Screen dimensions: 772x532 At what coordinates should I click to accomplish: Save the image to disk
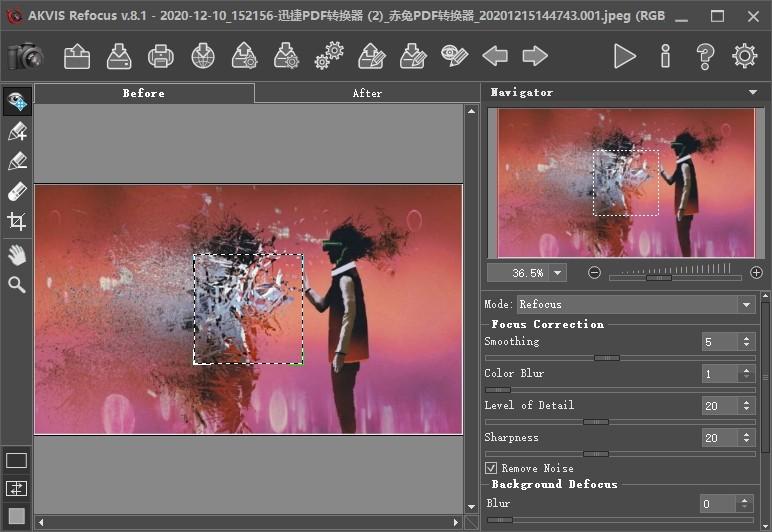click(x=119, y=56)
